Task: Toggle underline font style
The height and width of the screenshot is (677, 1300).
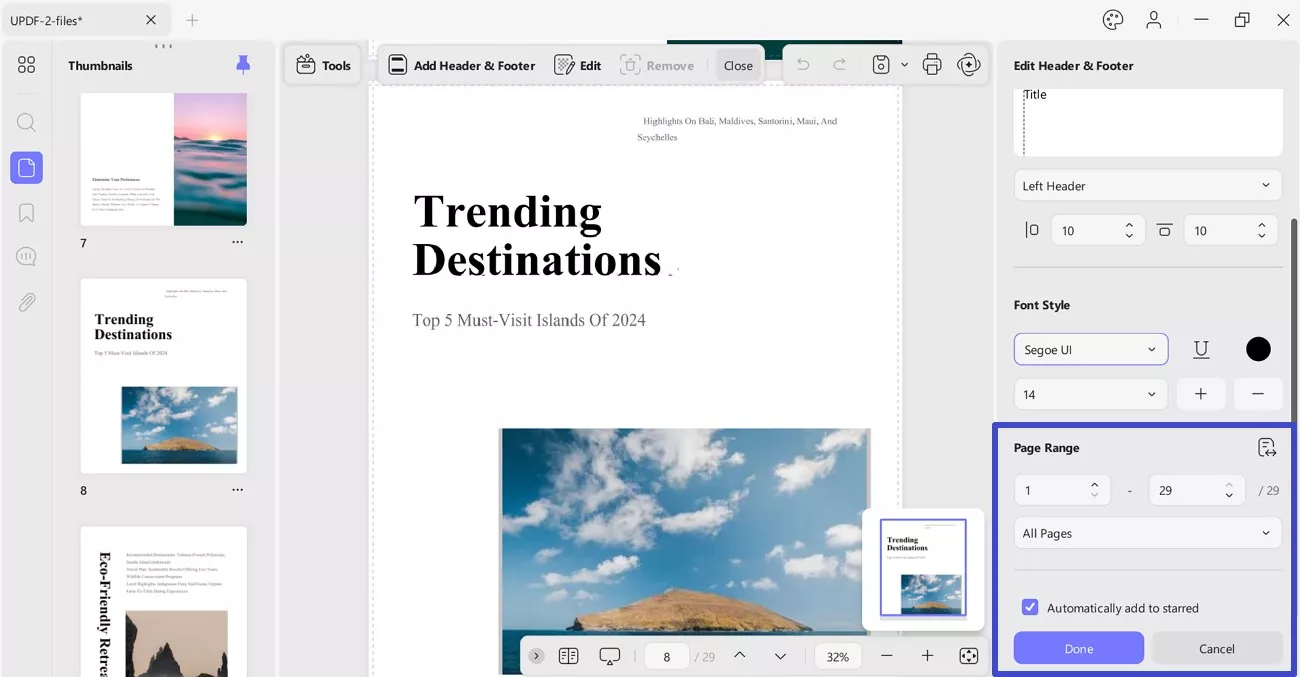Action: click(1201, 349)
